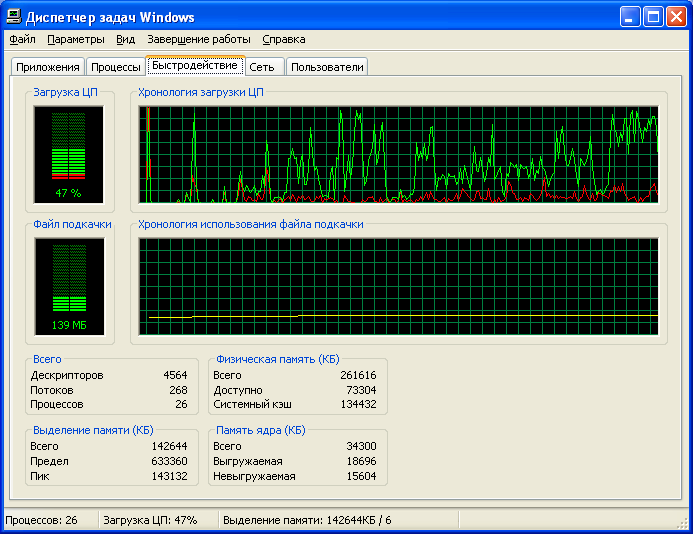Switch to the Пользователи tab
Image resolution: width=693 pixels, height=534 pixels.
(327, 67)
